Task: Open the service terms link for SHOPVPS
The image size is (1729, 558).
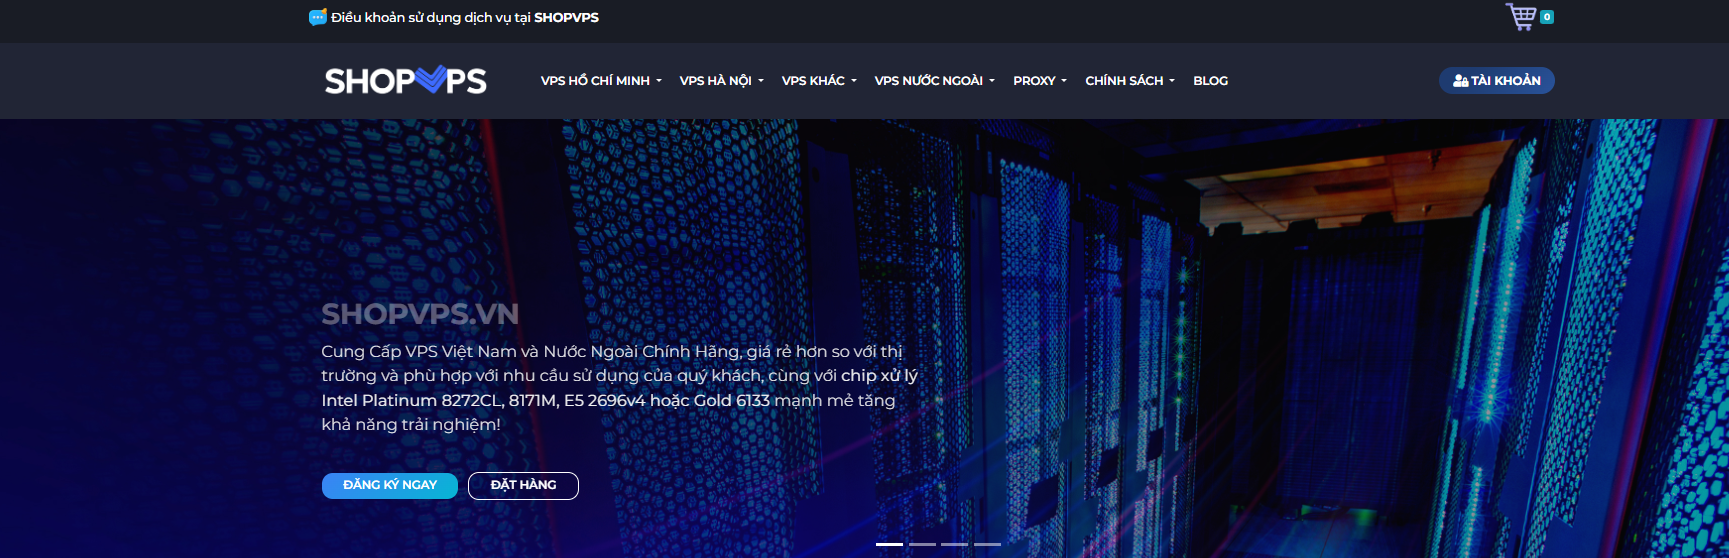Action: pos(465,17)
